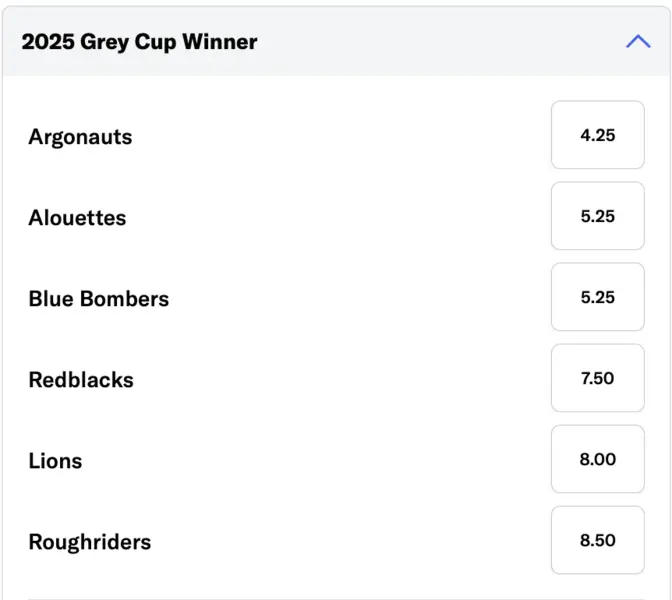Image resolution: width=672 pixels, height=600 pixels.
Task: Select the 8.50 odds box
Action: (x=597, y=540)
